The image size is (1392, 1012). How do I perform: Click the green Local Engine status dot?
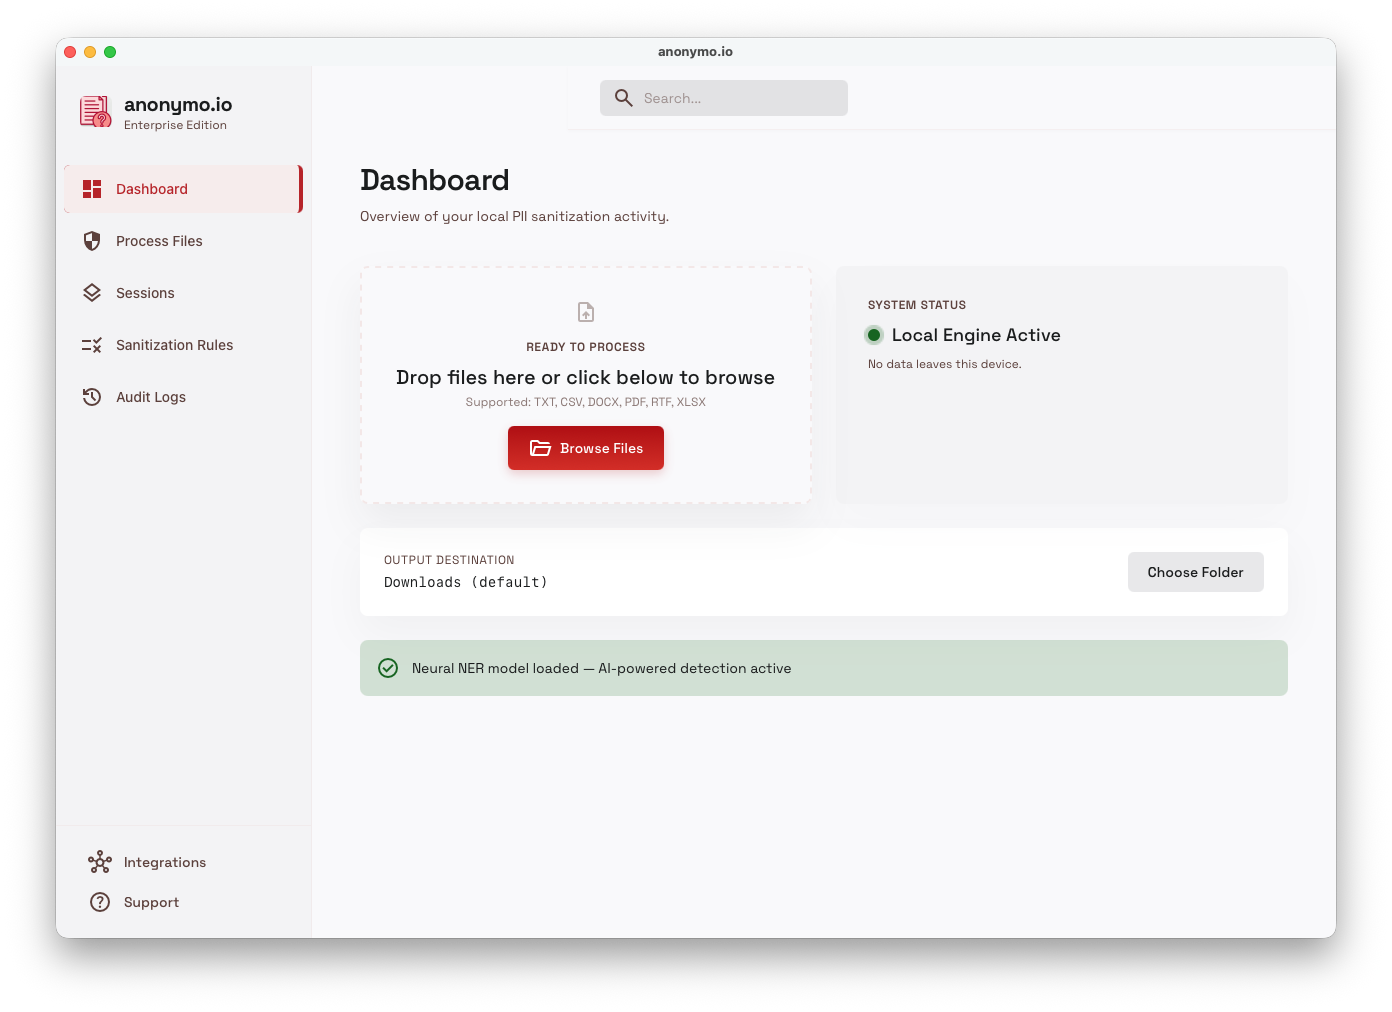pos(874,335)
